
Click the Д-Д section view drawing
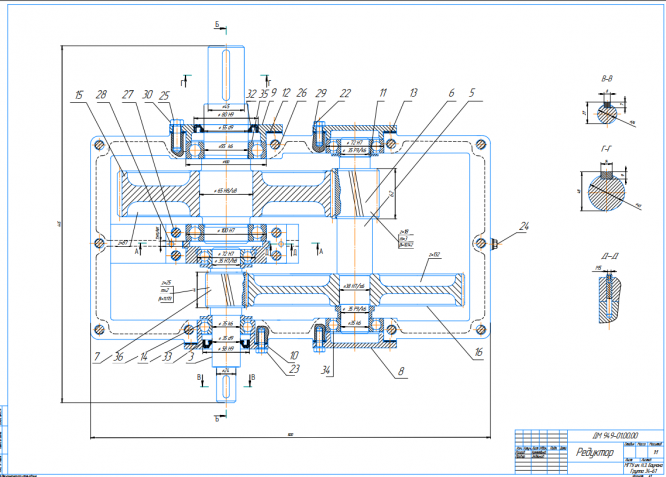point(610,300)
